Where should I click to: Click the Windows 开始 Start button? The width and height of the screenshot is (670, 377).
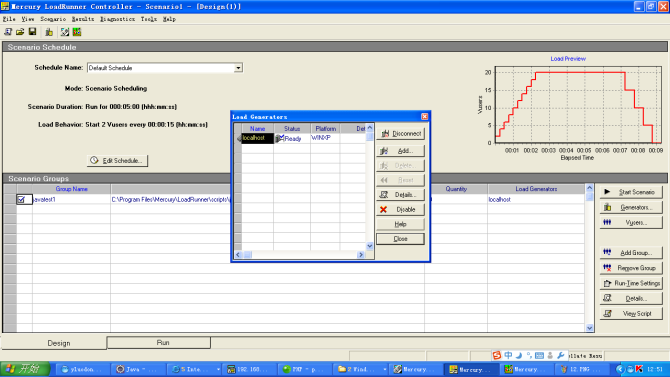pyautogui.click(x=25, y=369)
